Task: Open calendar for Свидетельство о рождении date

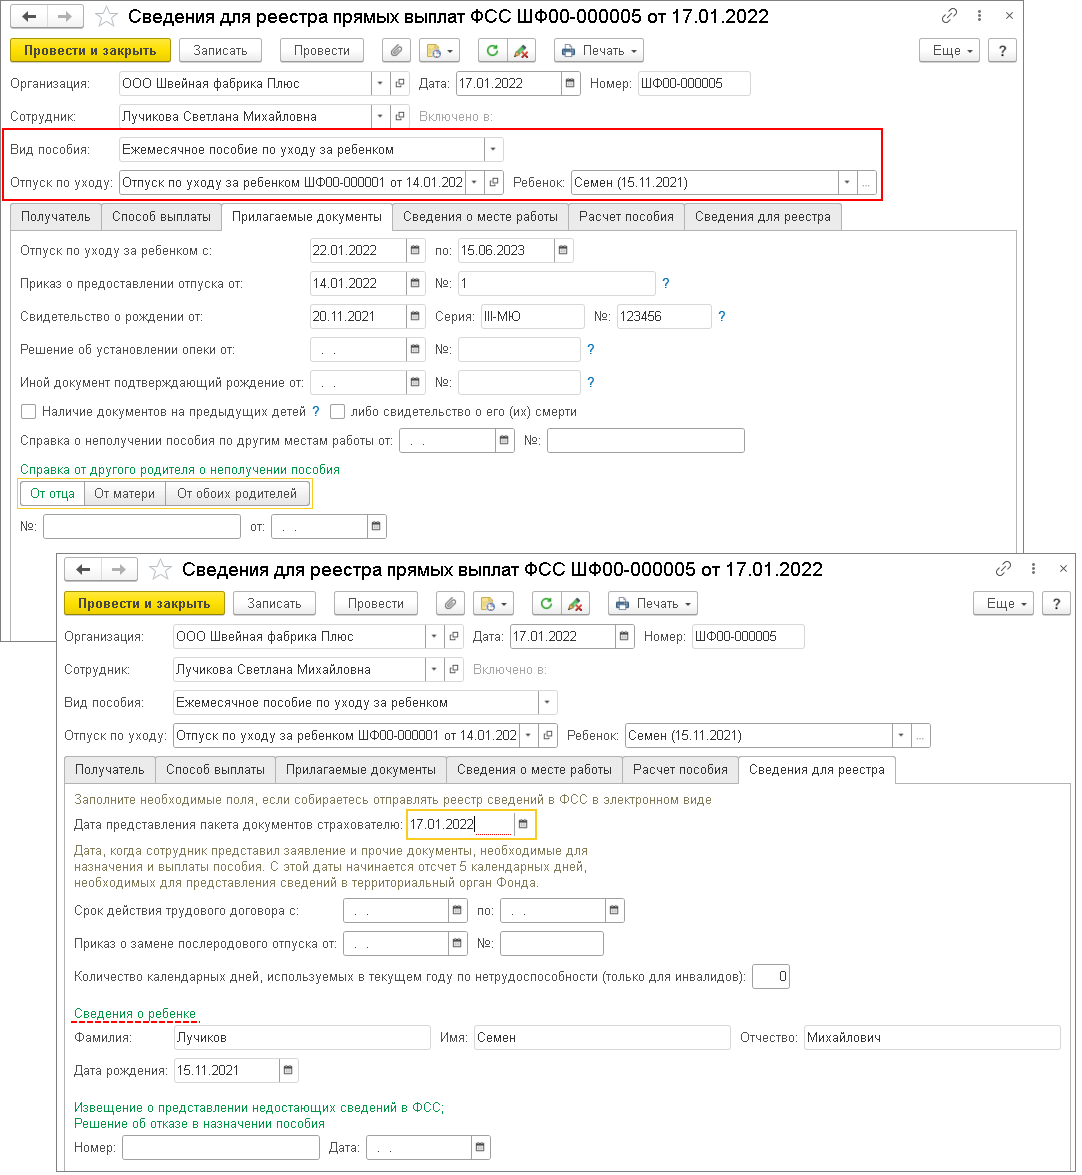Action: (415, 316)
